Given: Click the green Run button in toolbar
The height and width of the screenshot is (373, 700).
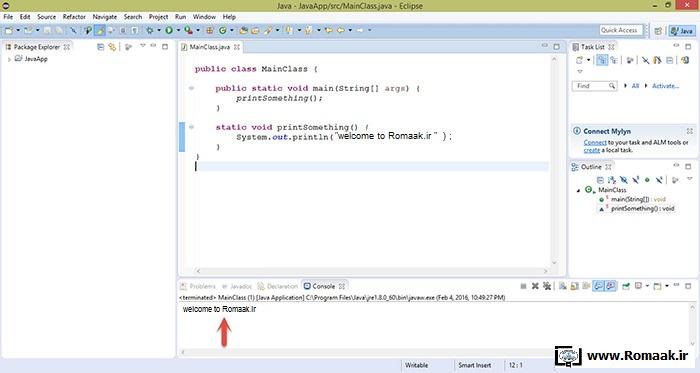Looking at the screenshot, I should (169, 30).
